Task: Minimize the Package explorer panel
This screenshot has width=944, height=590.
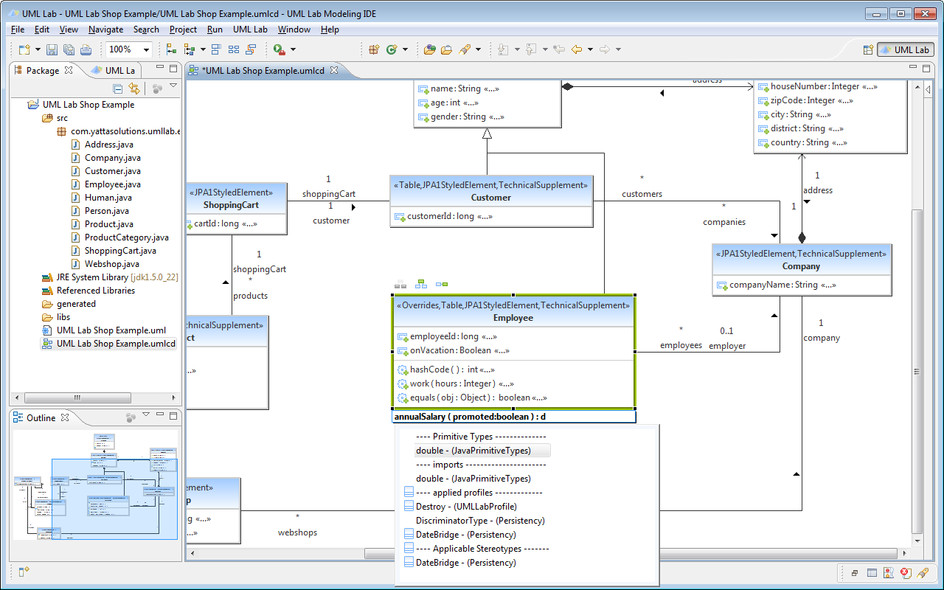Action: [160, 67]
